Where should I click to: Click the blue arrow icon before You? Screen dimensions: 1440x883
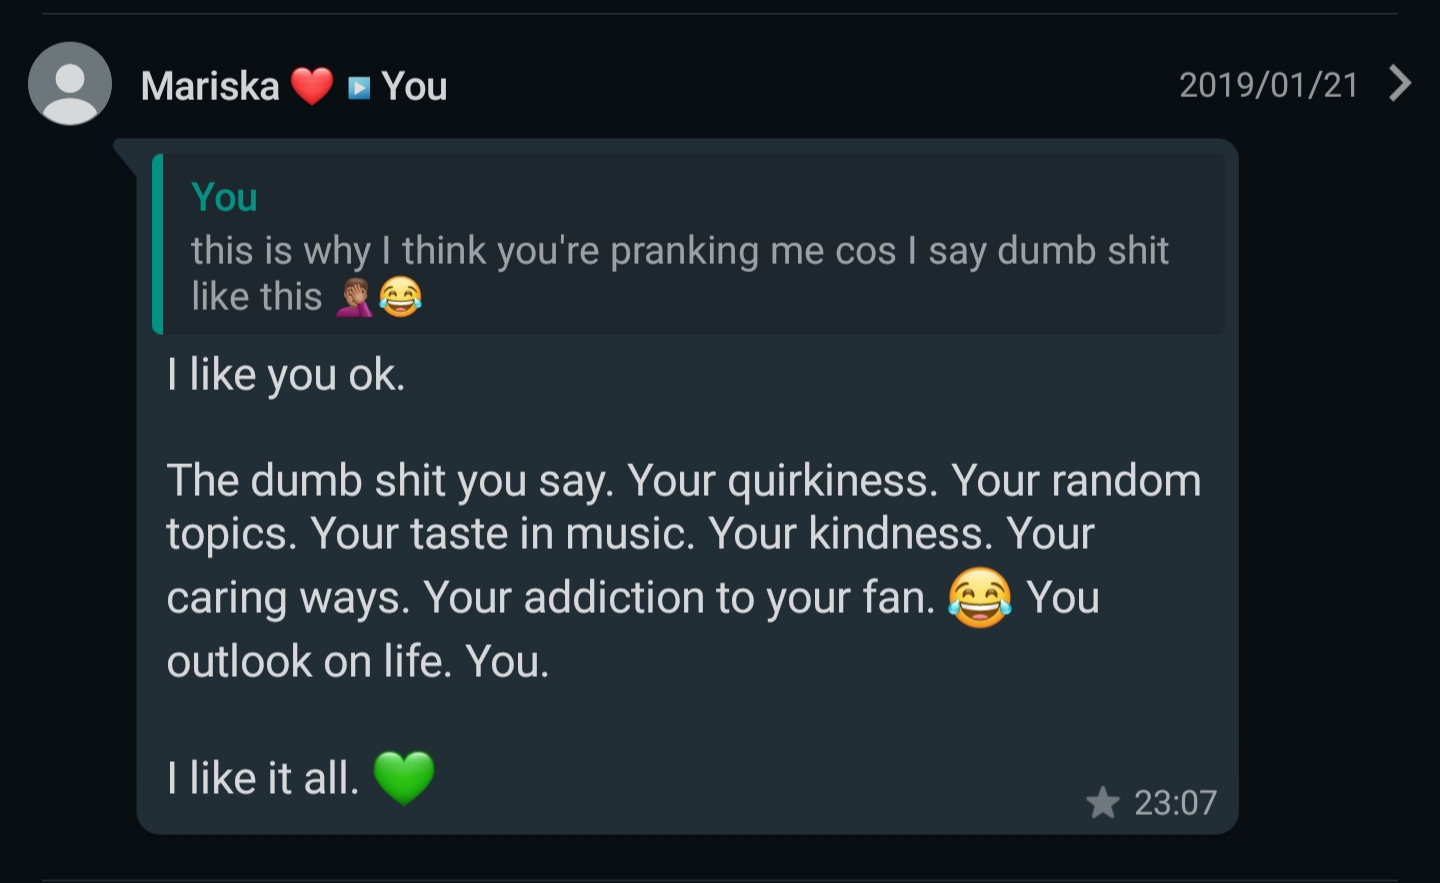359,88
